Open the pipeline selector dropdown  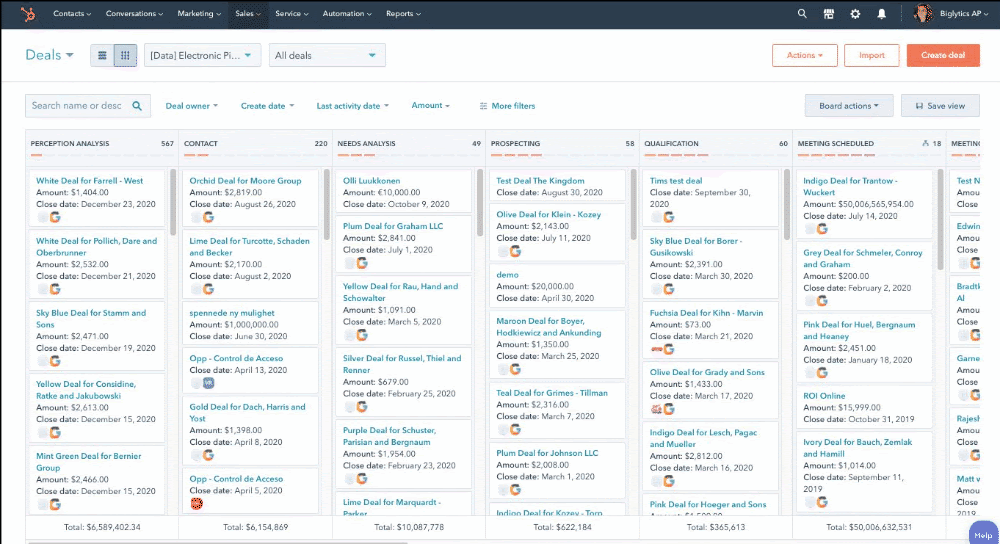coord(203,56)
